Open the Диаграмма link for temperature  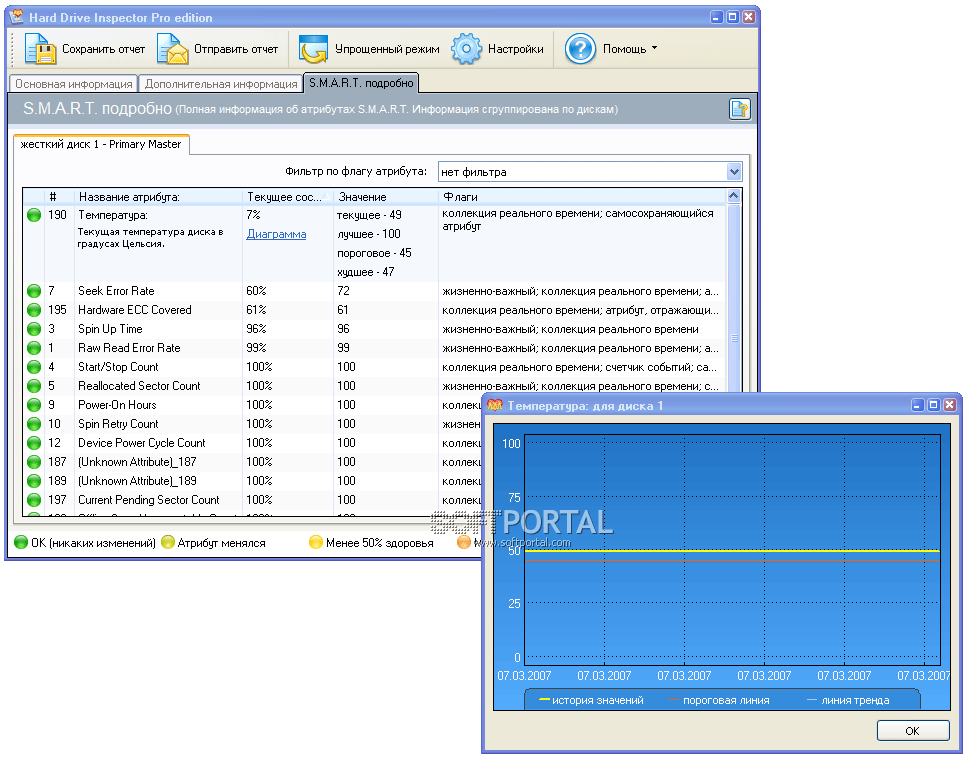(276, 234)
